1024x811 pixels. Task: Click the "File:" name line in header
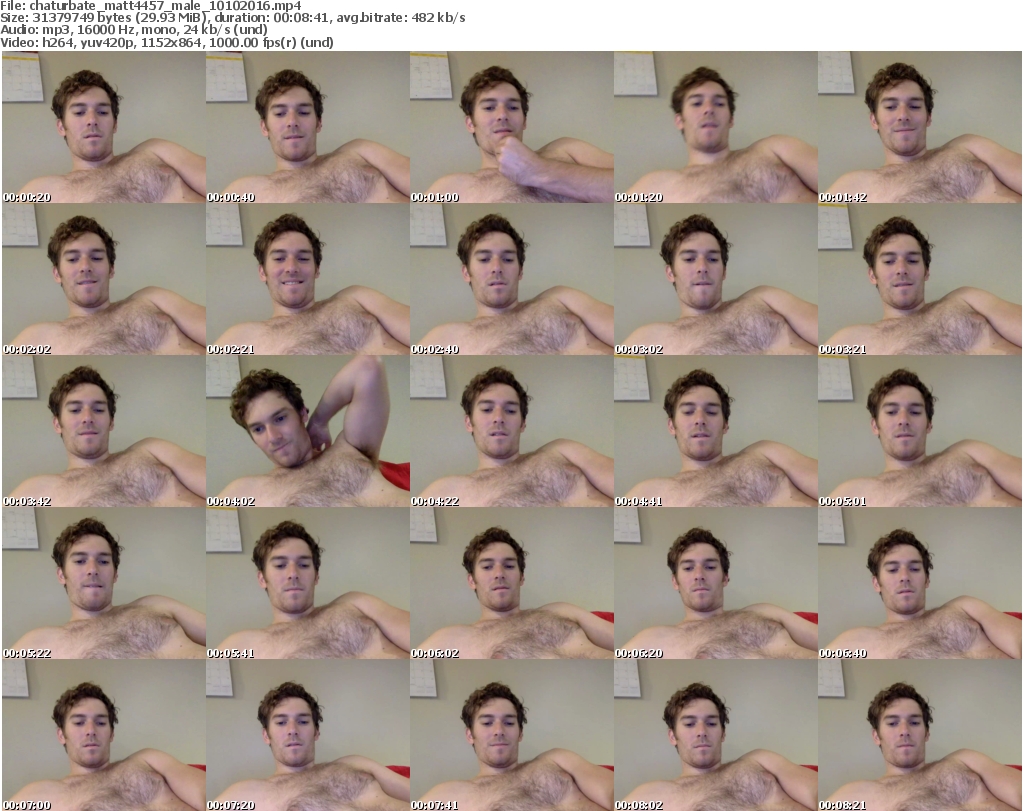151,6
